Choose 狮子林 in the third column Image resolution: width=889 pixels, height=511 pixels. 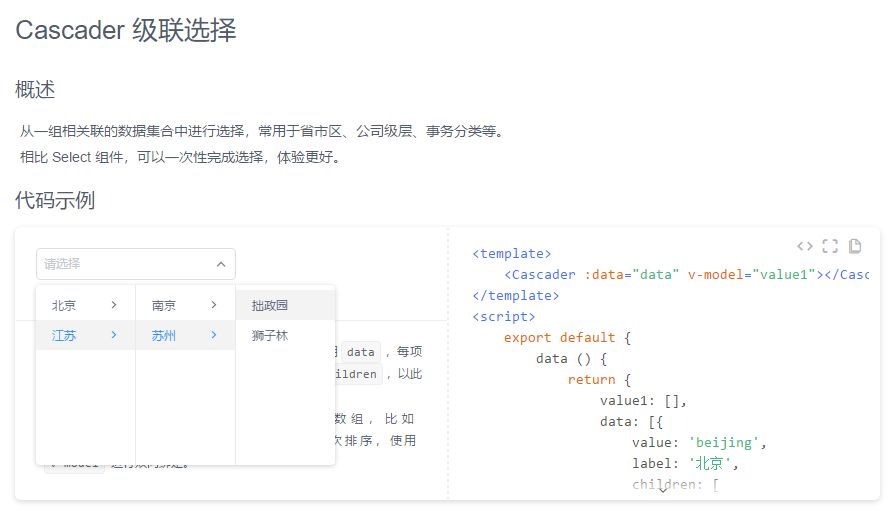click(285, 335)
